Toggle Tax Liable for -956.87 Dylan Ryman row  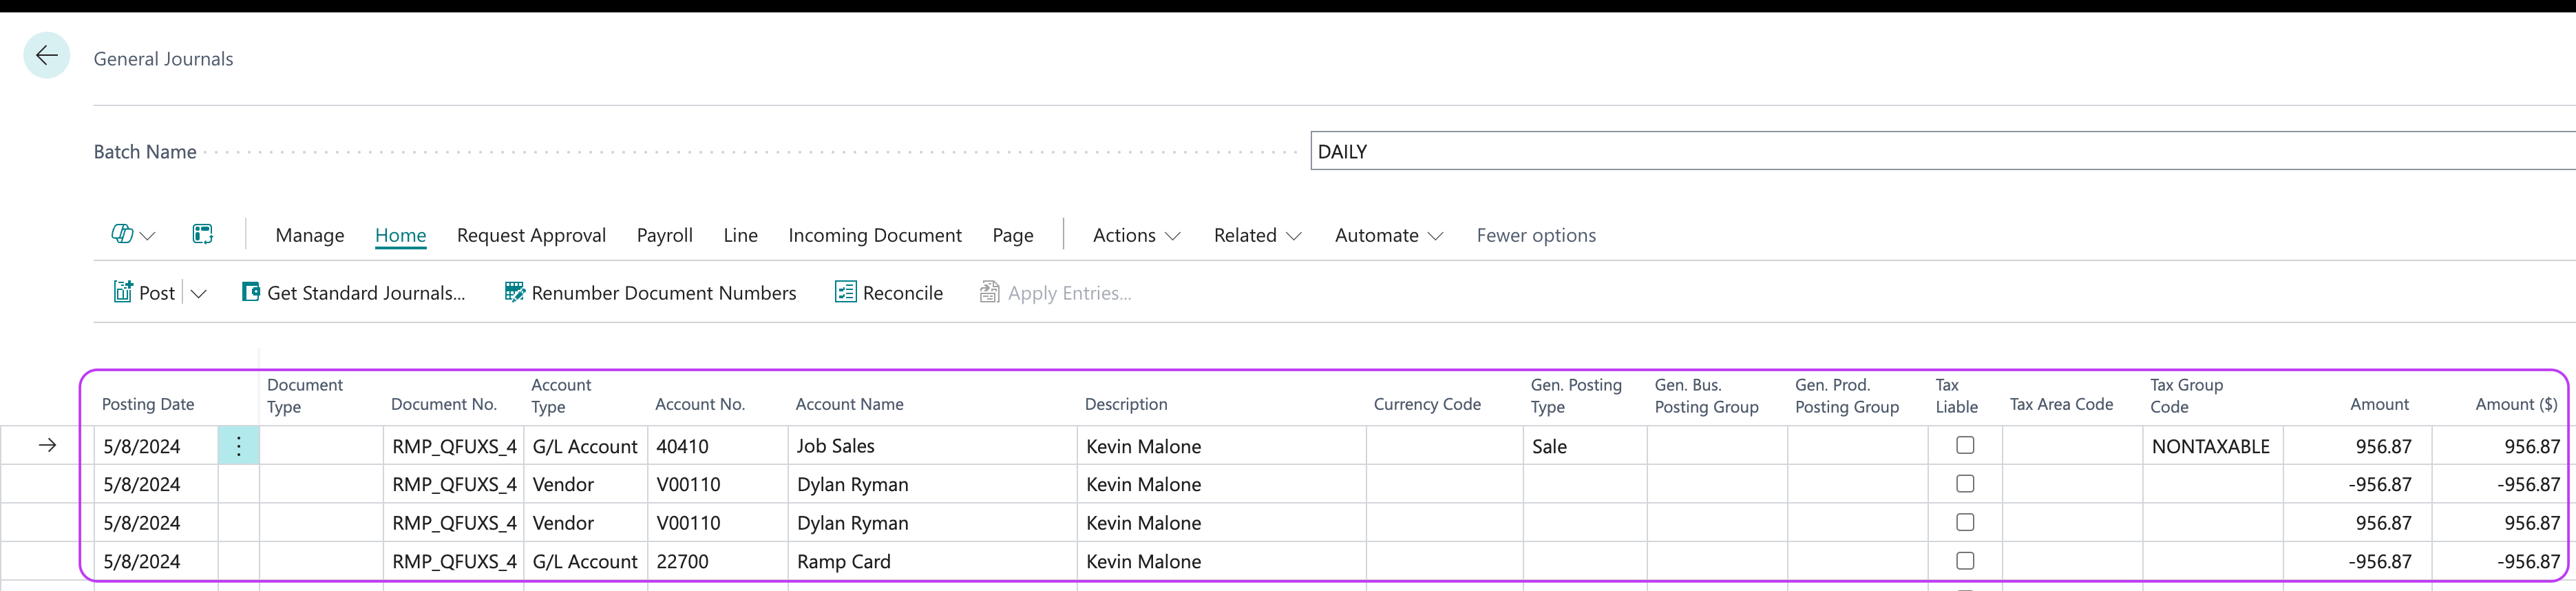(1964, 484)
